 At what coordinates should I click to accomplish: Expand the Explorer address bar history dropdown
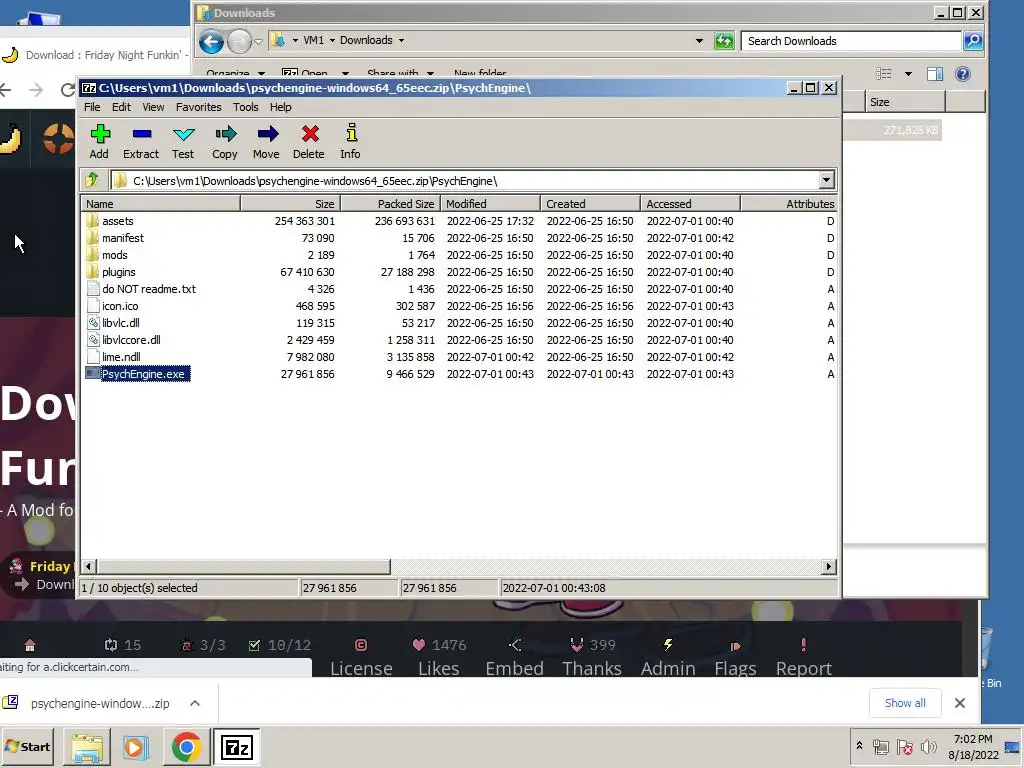(699, 40)
